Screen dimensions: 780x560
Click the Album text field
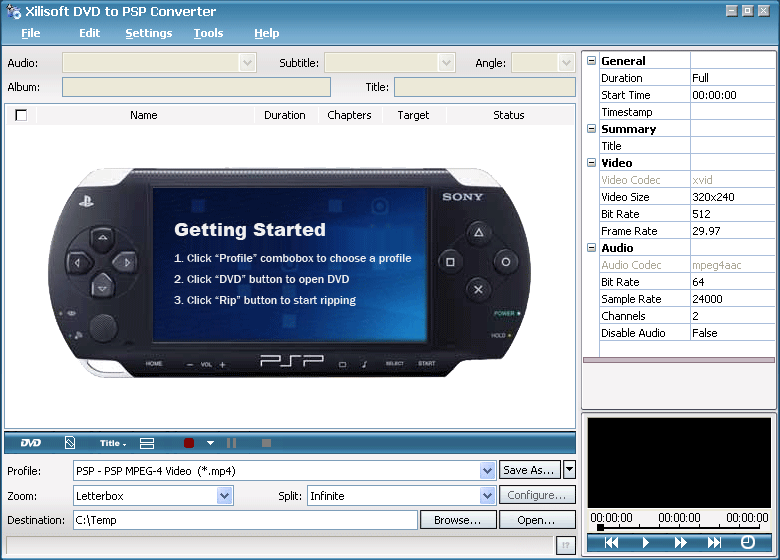click(196, 87)
